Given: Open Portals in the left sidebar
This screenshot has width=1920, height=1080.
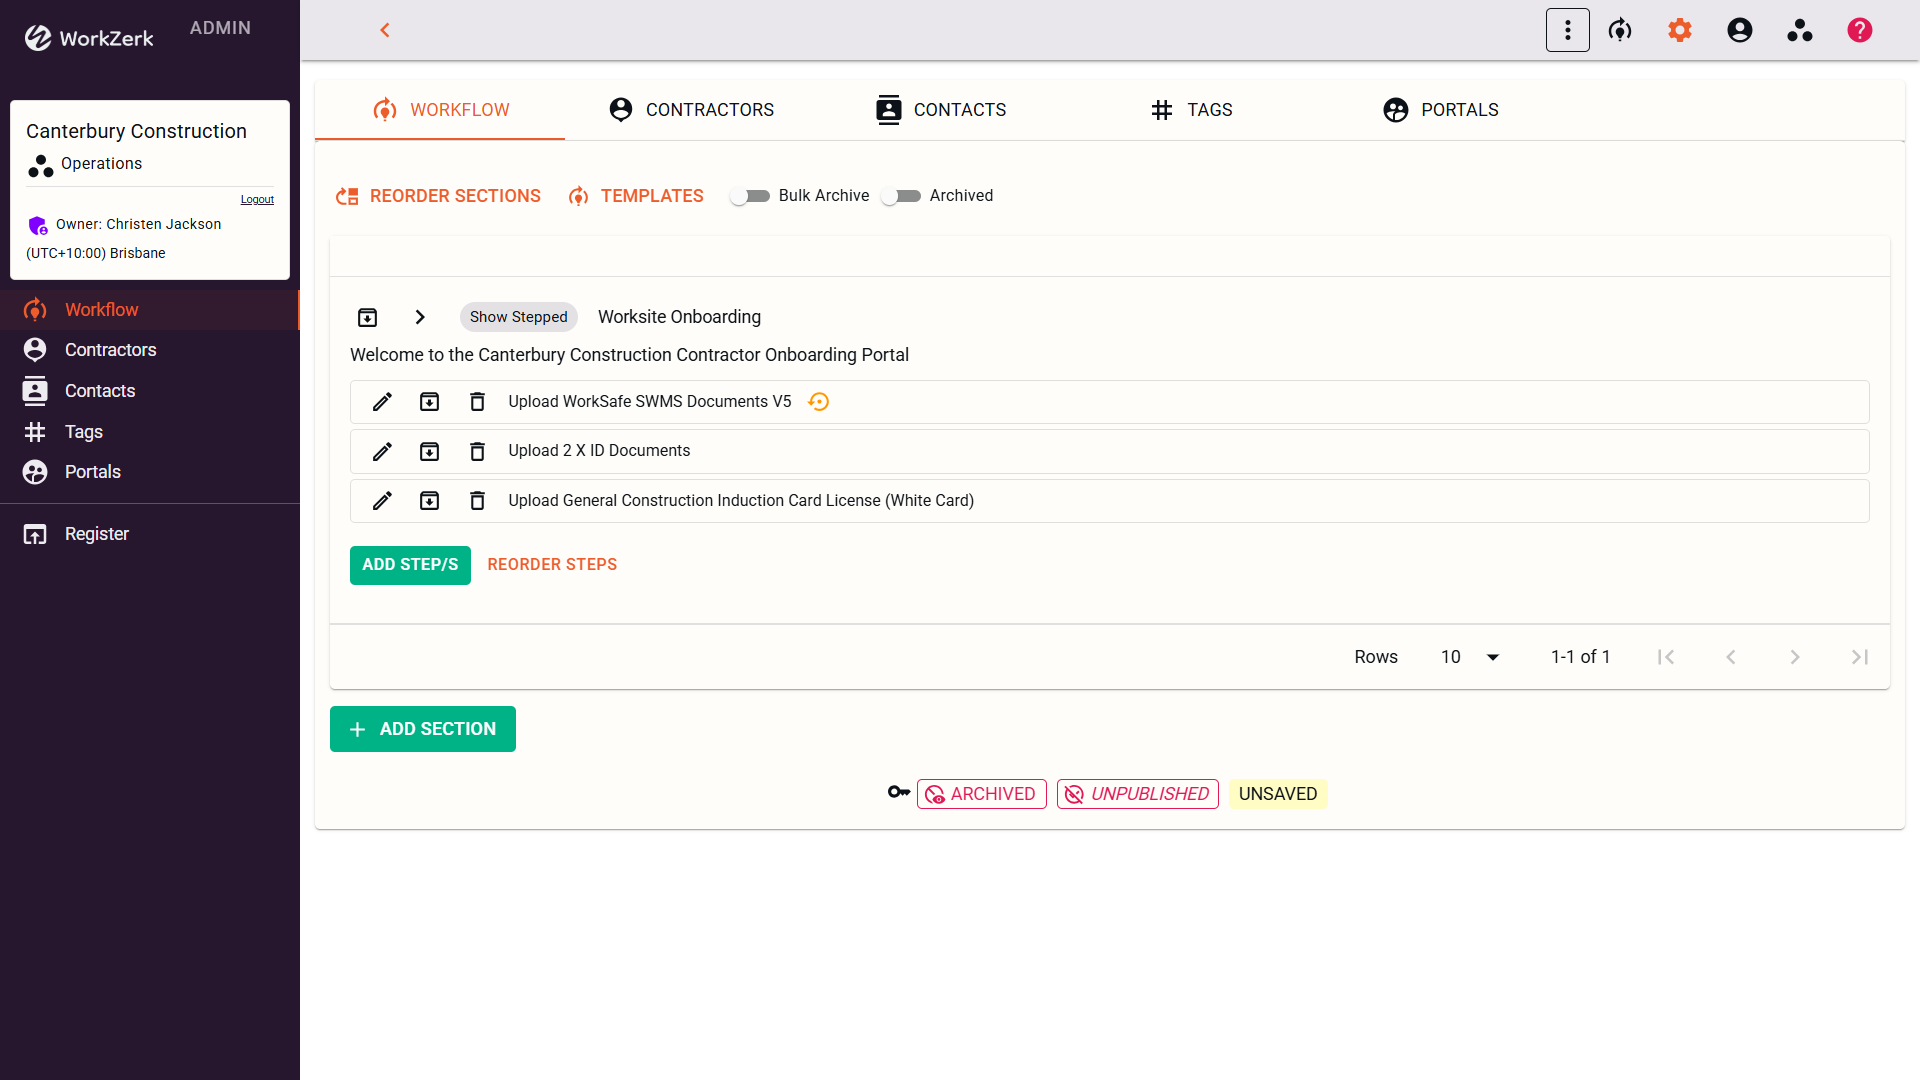Looking at the screenshot, I should click(x=92, y=472).
